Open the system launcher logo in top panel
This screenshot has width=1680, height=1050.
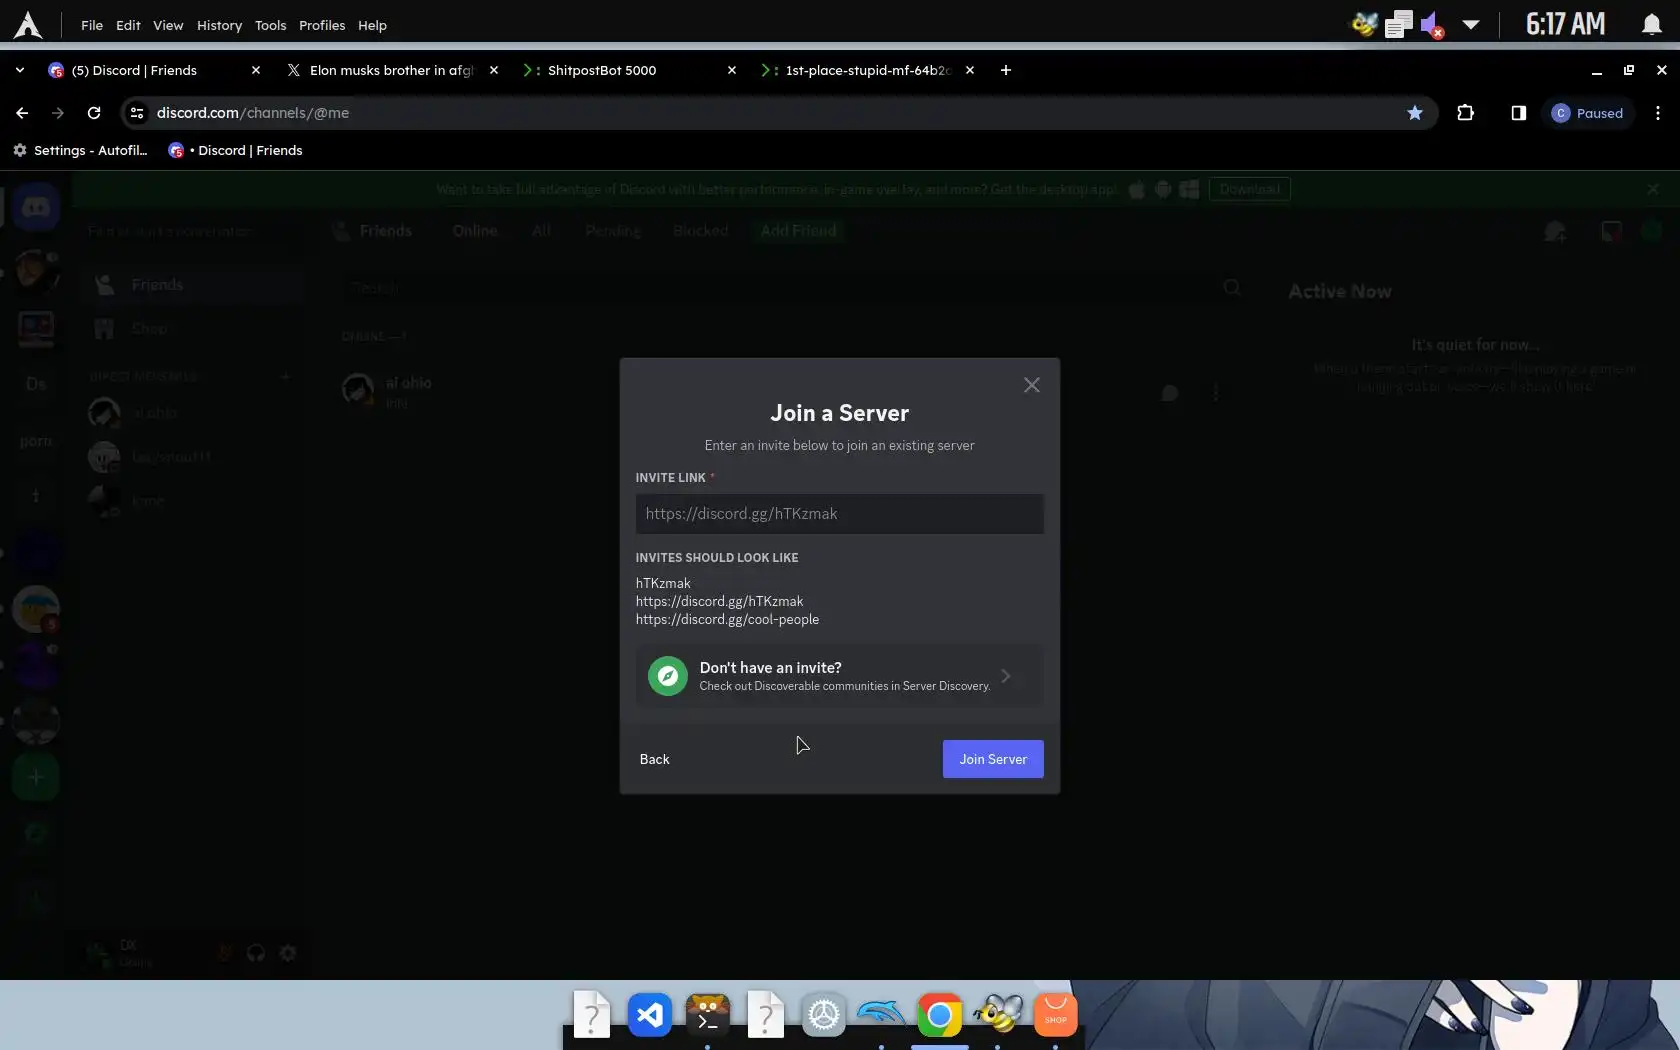(28, 25)
